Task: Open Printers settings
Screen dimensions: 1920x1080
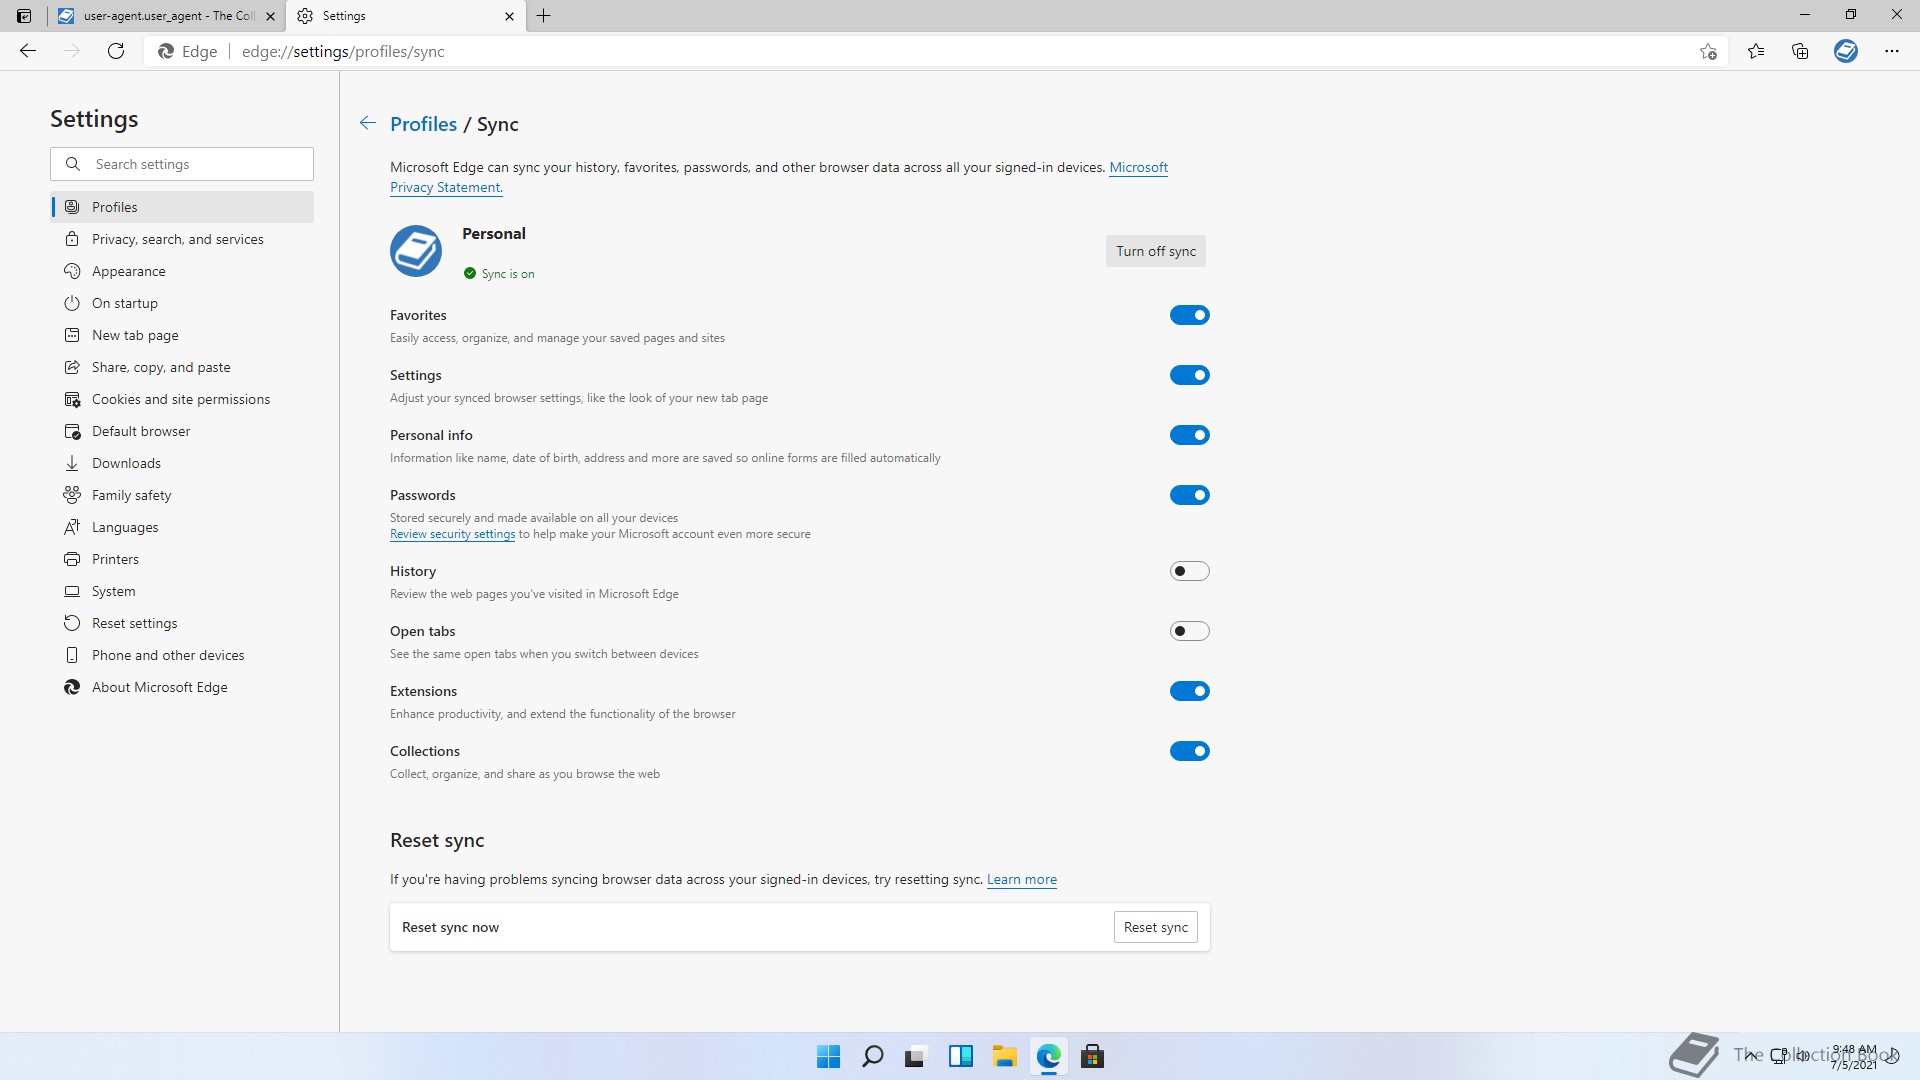Action: pos(182,559)
